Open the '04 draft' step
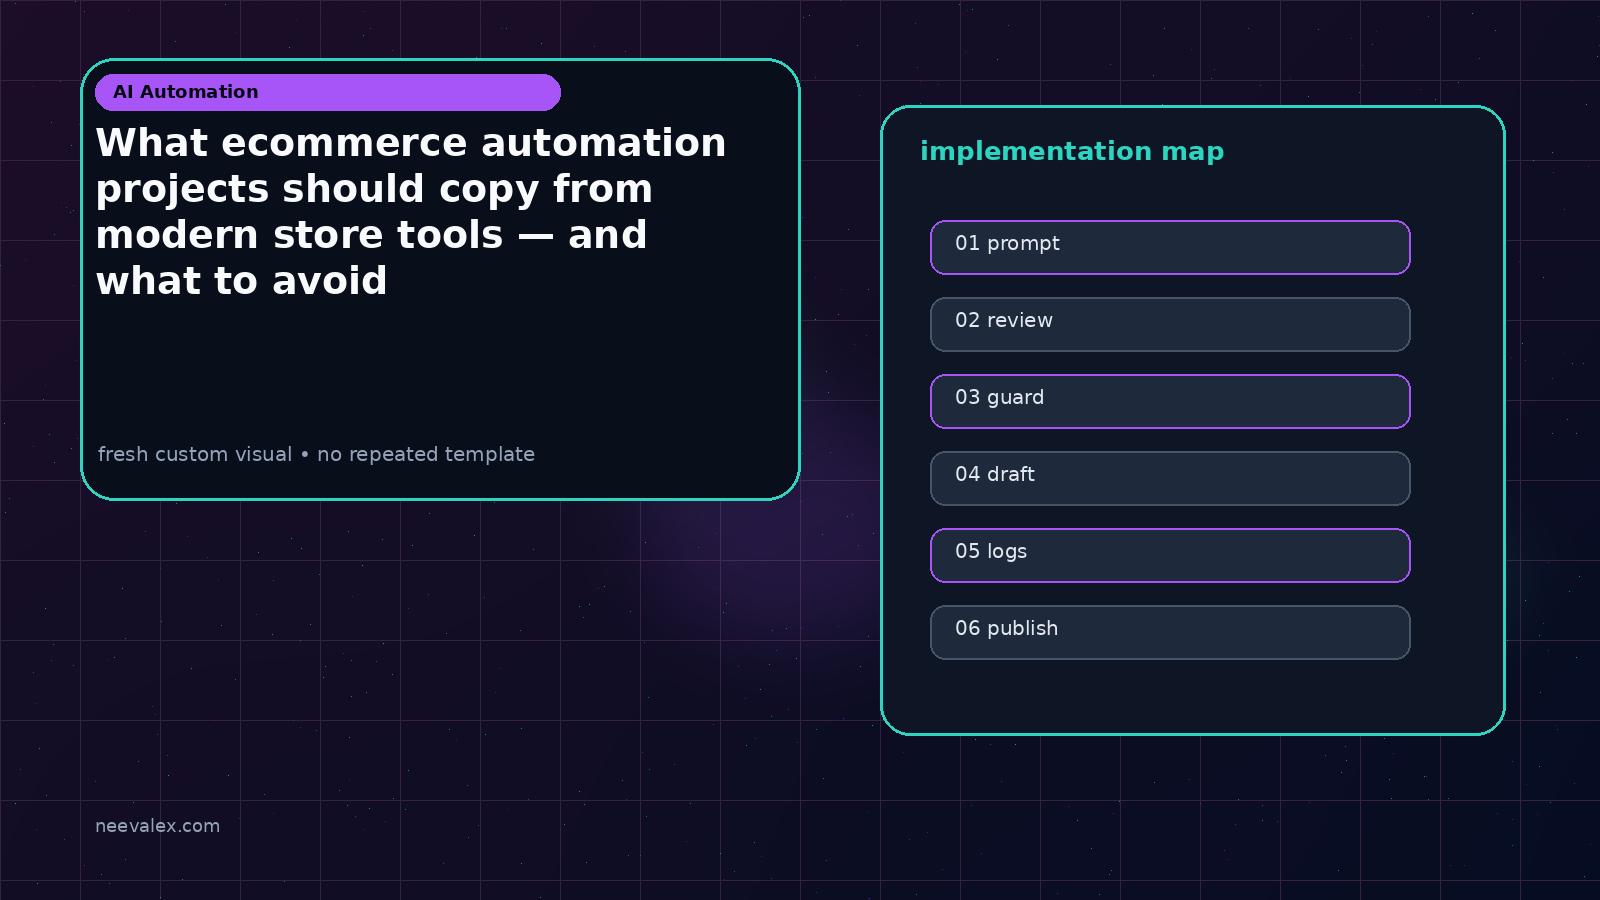The height and width of the screenshot is (900, 1600). (x=1170, y=478)
